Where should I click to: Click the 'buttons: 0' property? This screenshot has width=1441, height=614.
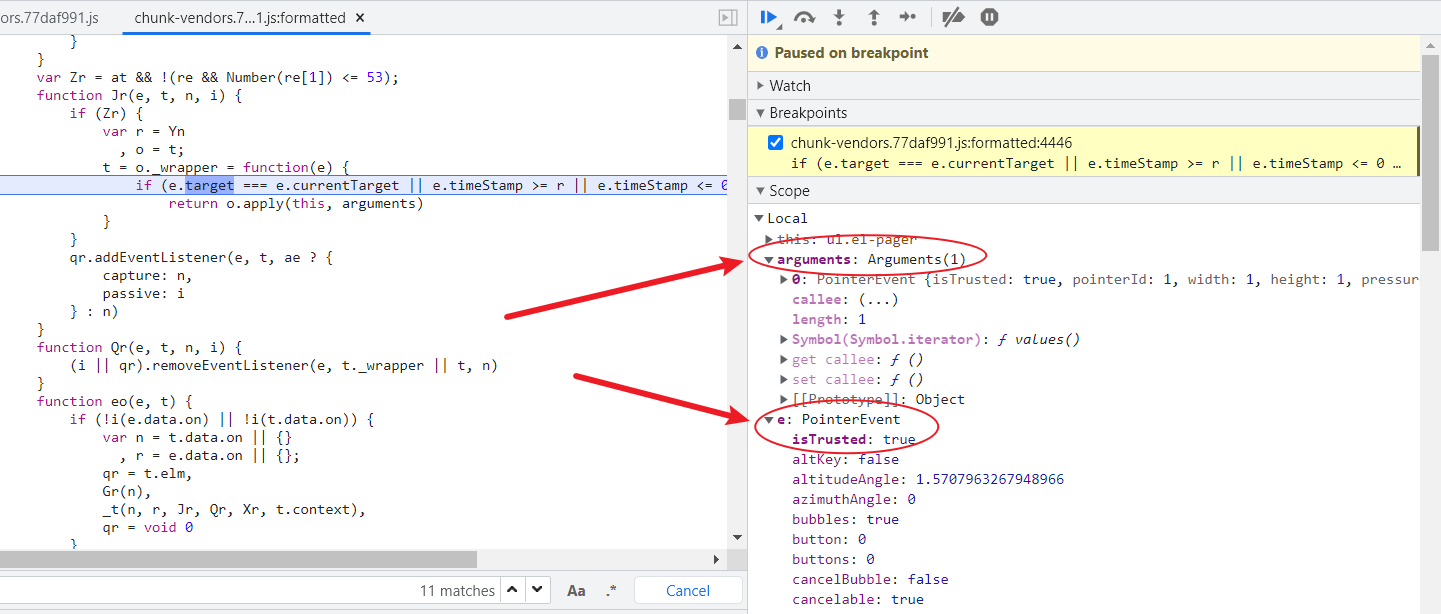coord(833,559)
